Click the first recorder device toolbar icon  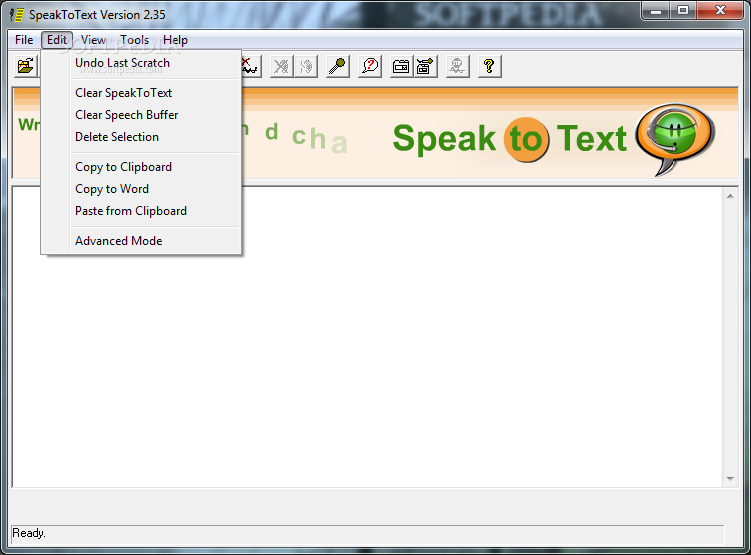[401, 66]
